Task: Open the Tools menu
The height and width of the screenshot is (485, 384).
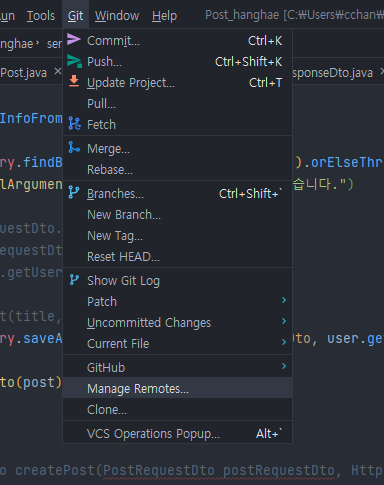Action: [x=41, y=16]
